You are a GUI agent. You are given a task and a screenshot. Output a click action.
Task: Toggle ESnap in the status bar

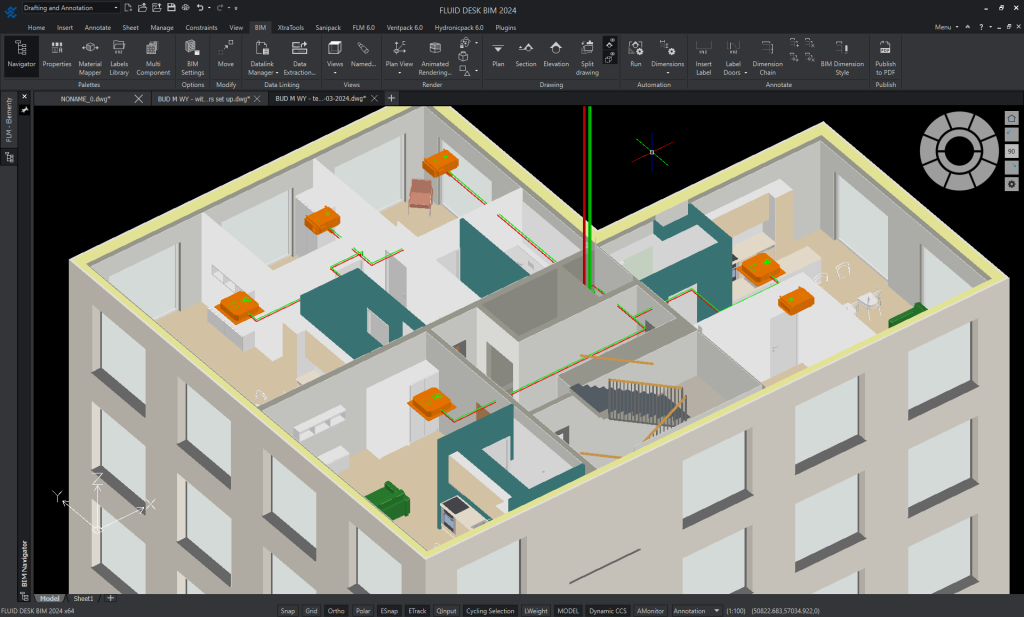[x=388, y=611]
